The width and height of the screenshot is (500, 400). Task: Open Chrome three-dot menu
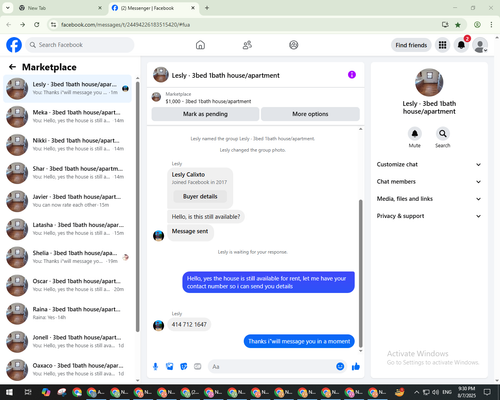[491, 25]
